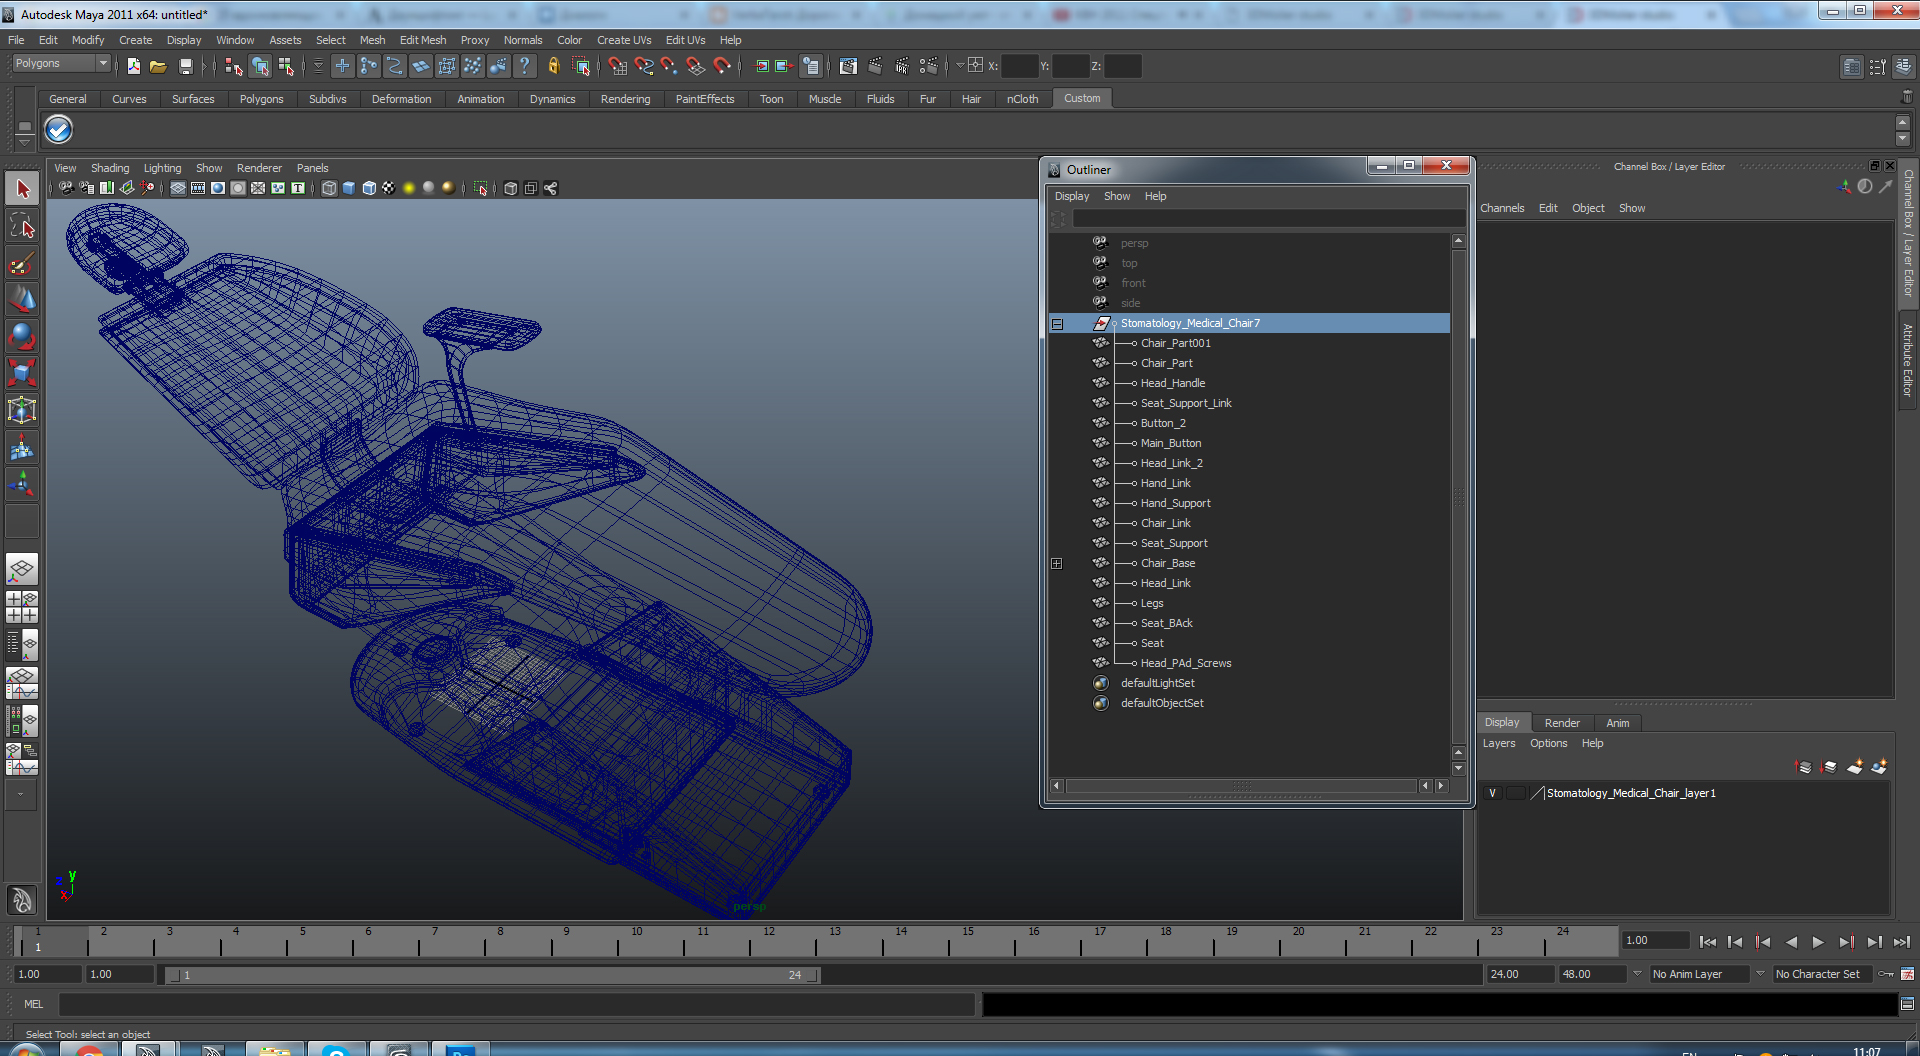Screen dimensions: 1920x1056
Task: Click Select by object type mode
Action: tap(260, 66)
